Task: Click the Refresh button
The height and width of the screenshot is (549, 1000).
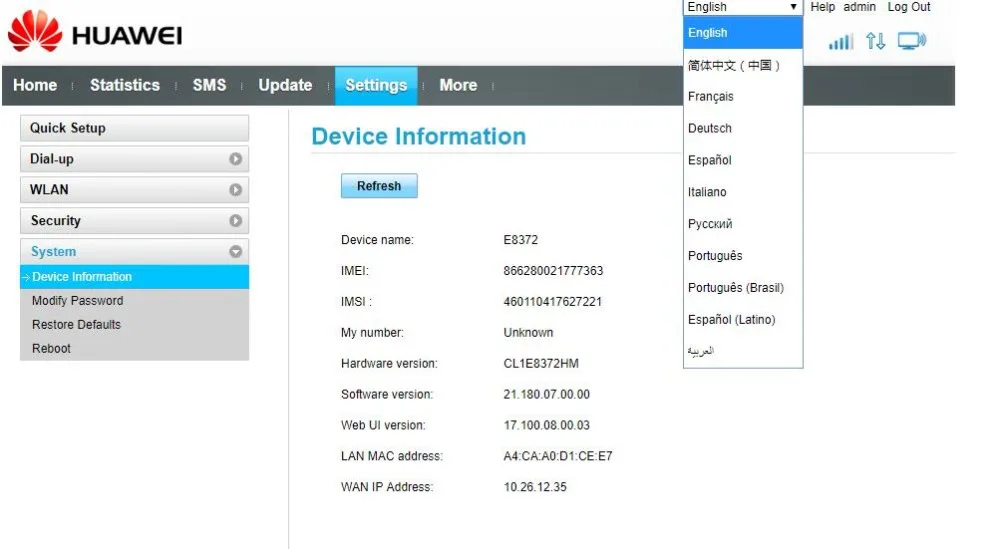Action: coord(379,186)
